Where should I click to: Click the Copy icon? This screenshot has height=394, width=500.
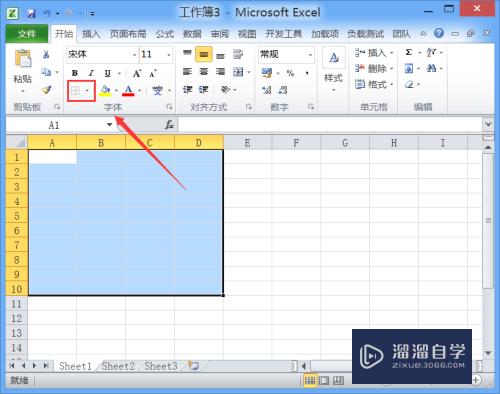[46, 72]
